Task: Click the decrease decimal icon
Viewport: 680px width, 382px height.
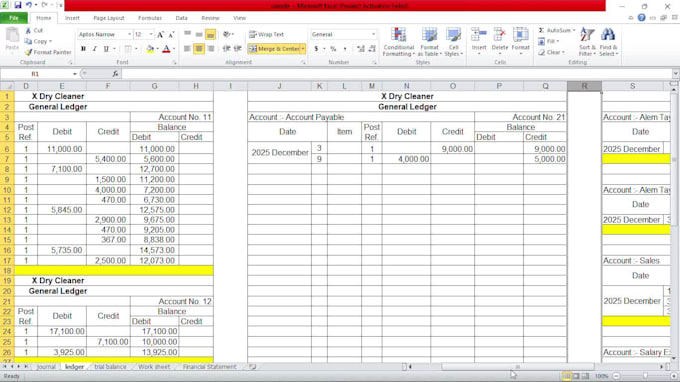Action: pyautogui.click(x=372, y=49)
